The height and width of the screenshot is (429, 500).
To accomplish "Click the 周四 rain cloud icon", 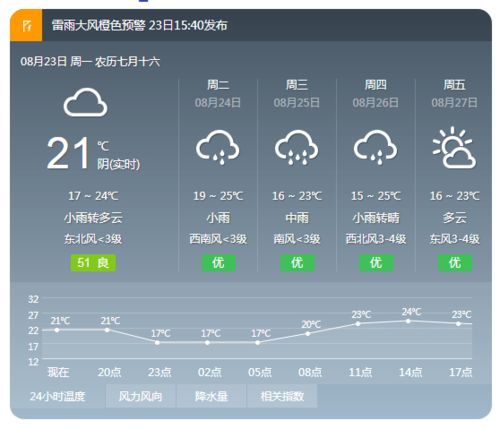I will [376, 147].
